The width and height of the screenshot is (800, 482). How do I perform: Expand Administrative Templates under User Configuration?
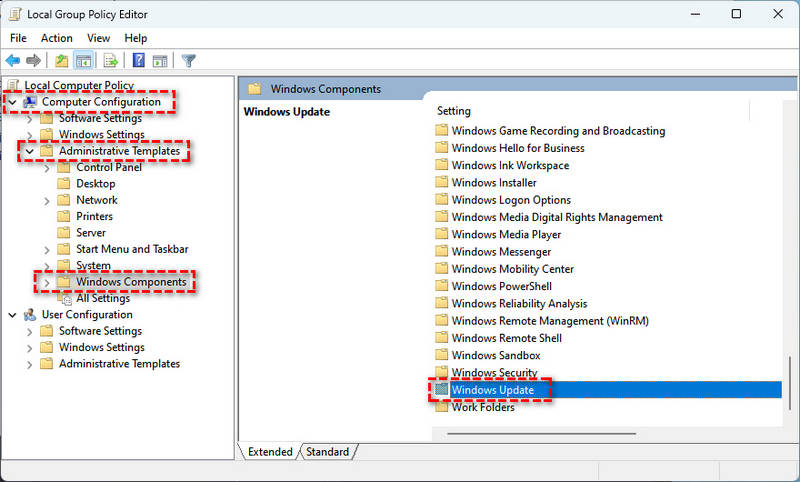30,364
